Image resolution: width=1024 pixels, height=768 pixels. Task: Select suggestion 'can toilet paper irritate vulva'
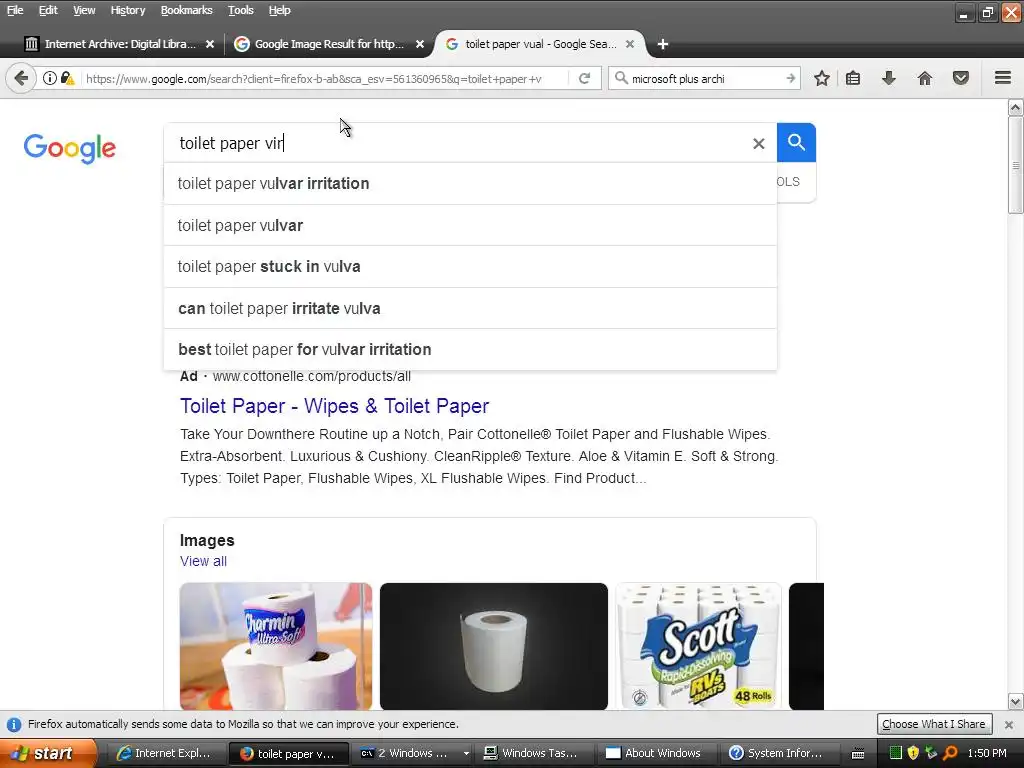tap(470, 308)
